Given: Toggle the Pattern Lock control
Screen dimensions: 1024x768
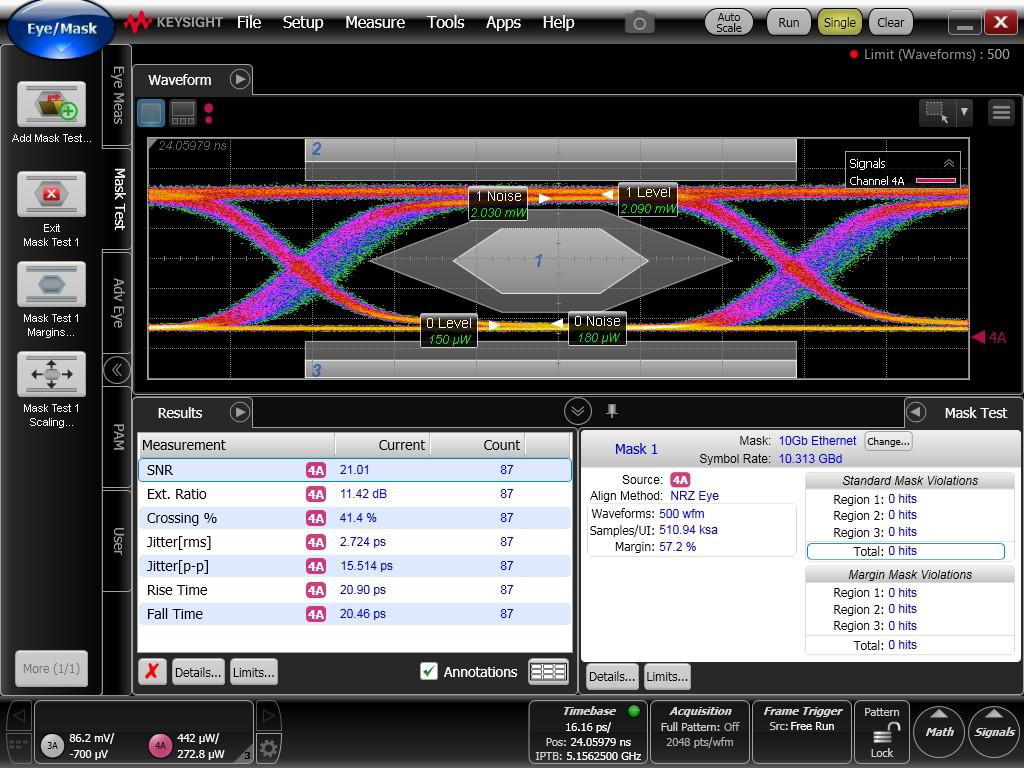Looking at the screenshot, I should coord(882,733).
